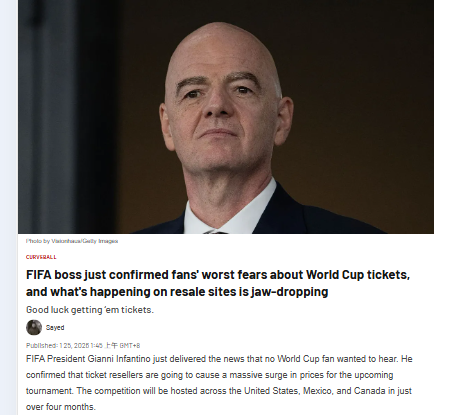Open the CURVEBALL category label

click(41, 257)
